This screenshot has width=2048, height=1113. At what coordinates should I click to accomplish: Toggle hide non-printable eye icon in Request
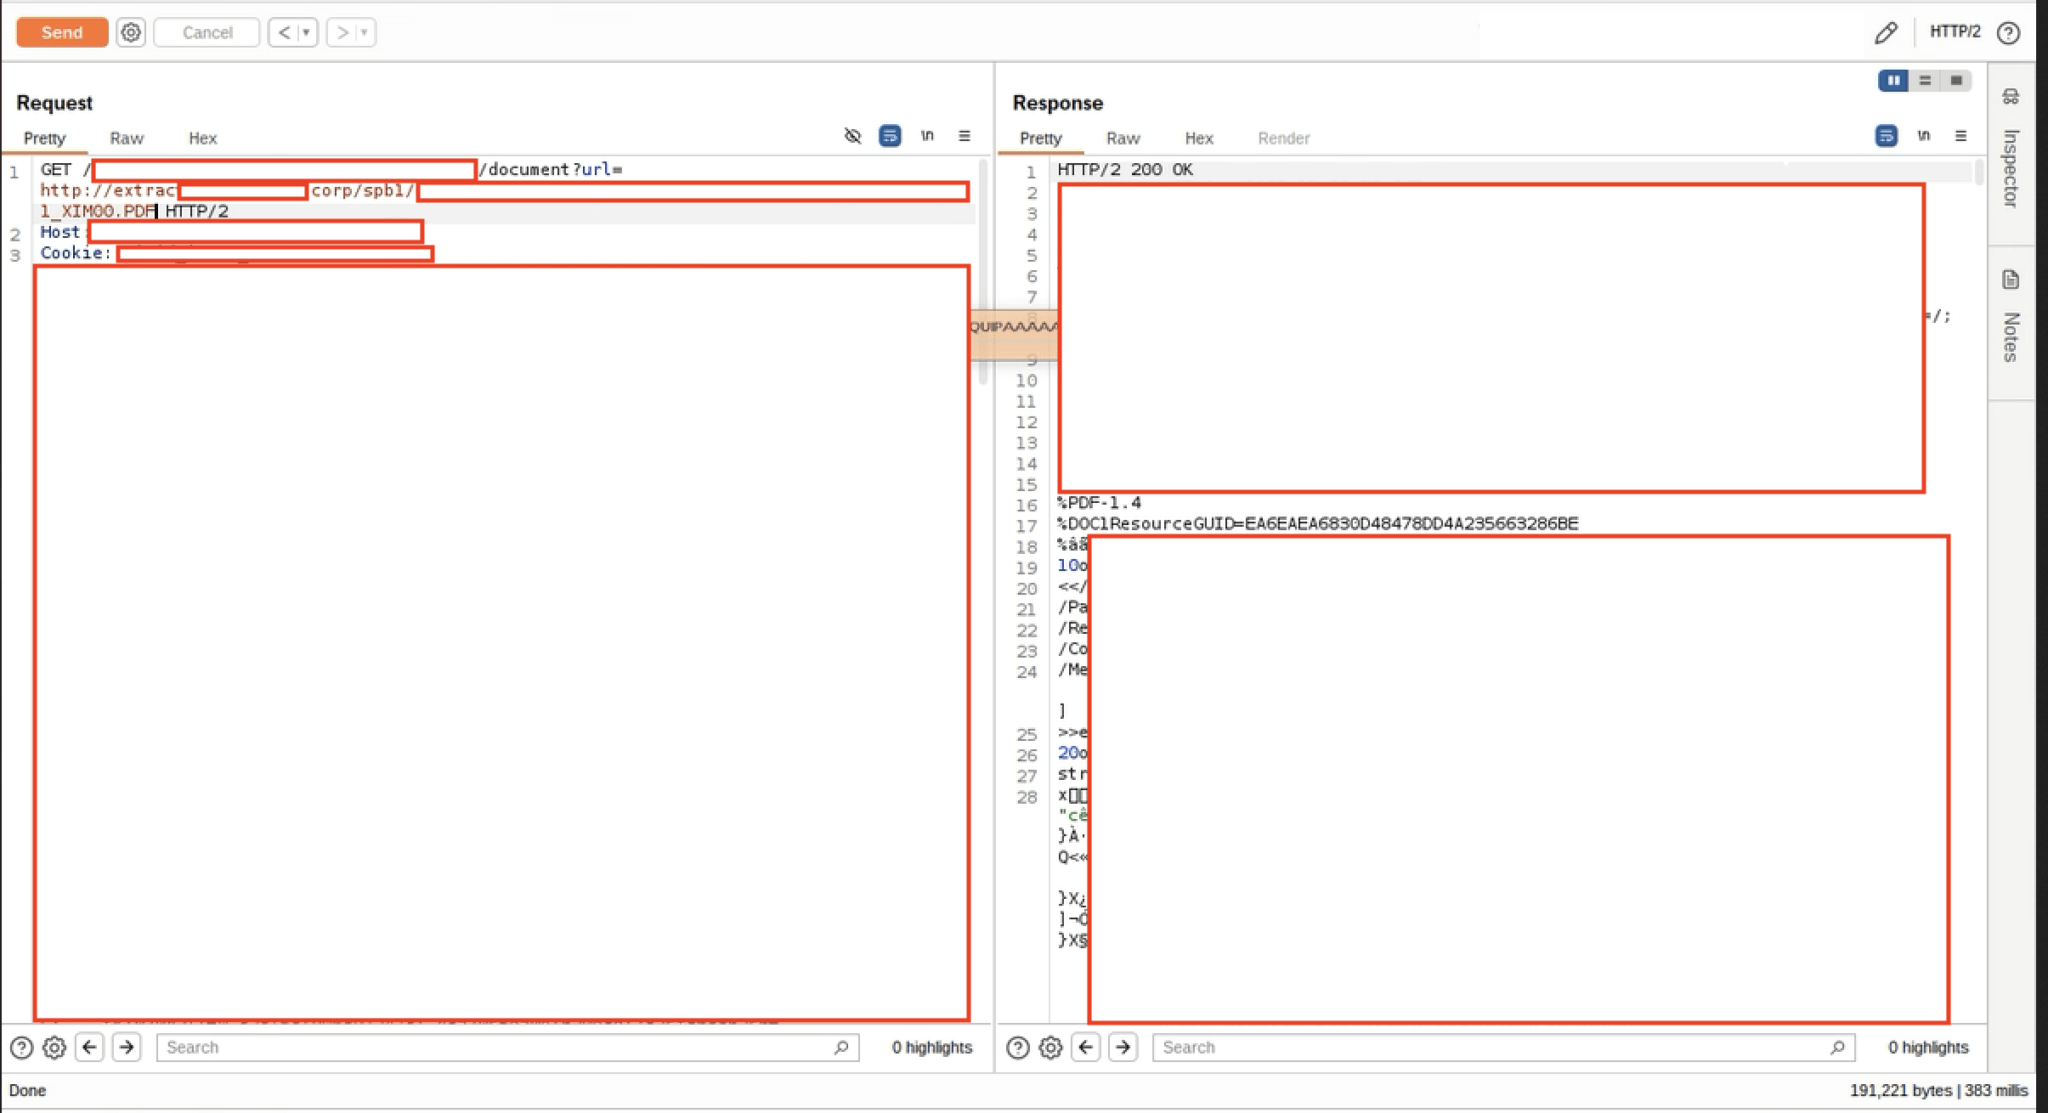click(852, 136)
